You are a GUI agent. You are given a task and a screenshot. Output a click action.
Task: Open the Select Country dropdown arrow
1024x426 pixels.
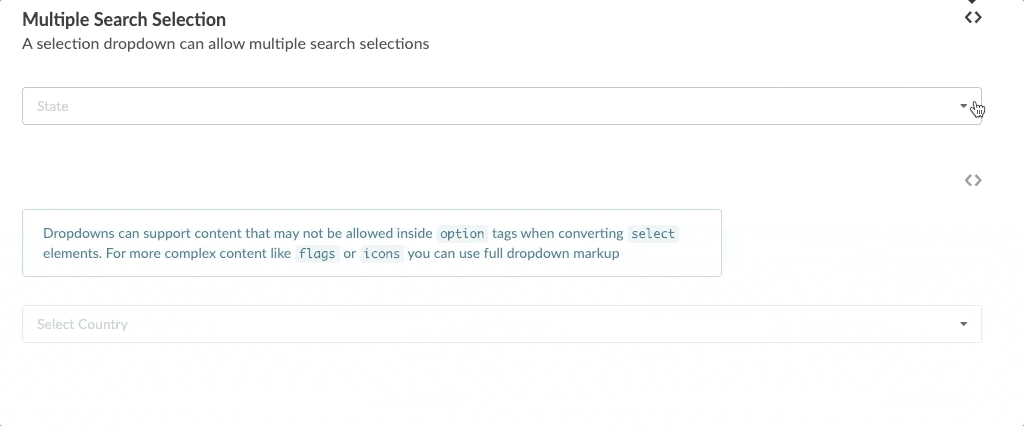[x=963, y=324]
